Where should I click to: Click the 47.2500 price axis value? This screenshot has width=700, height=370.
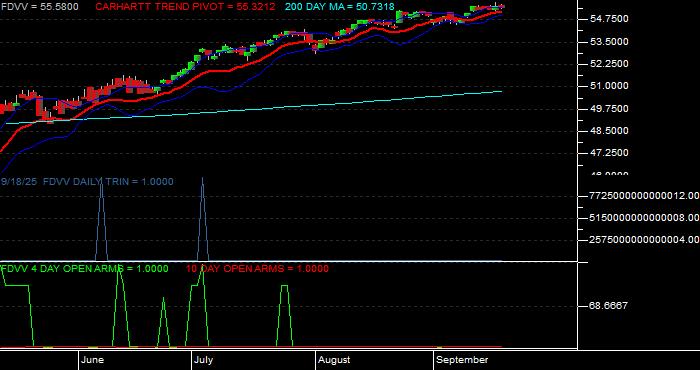point(609,153)
